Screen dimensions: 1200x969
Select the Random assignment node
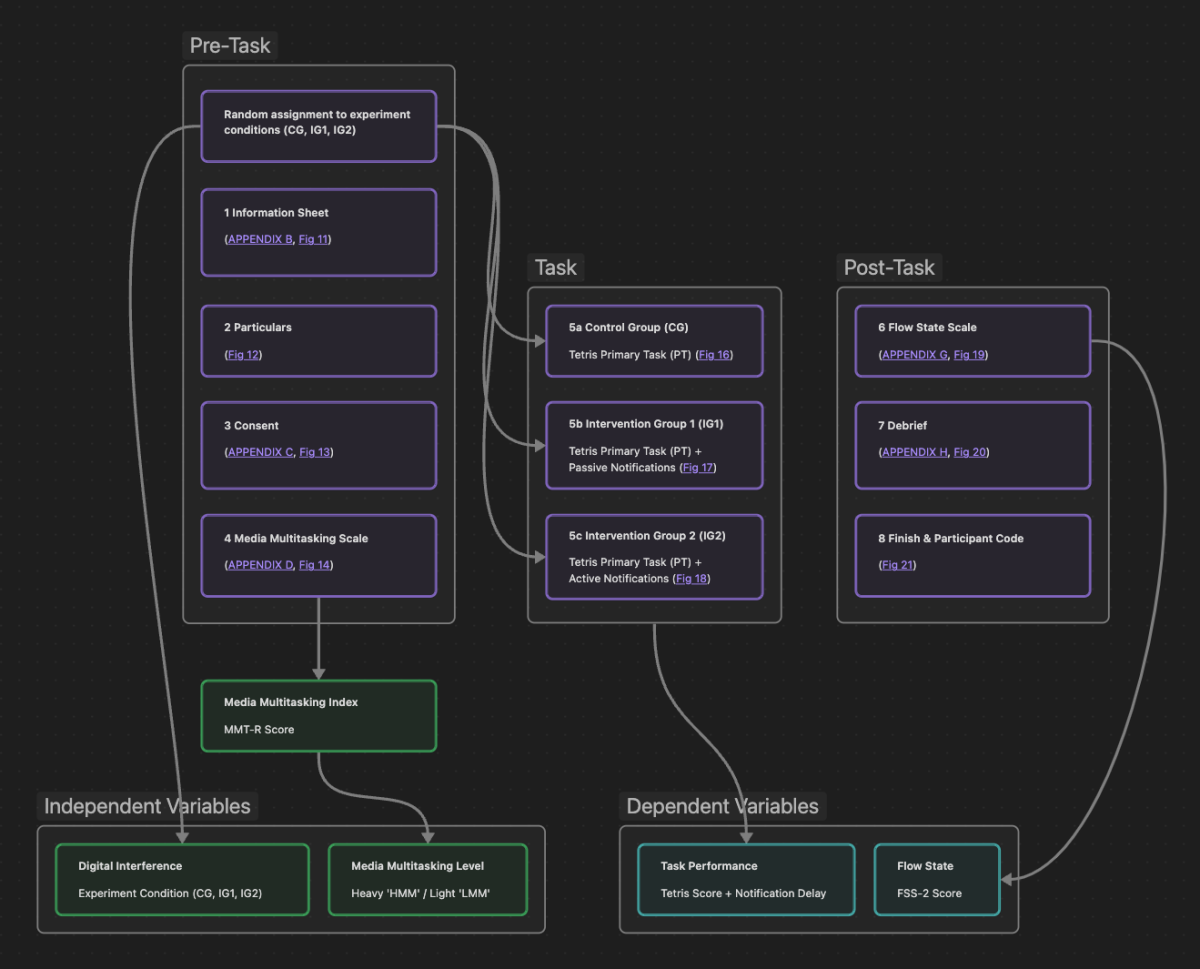coord(318,126)
